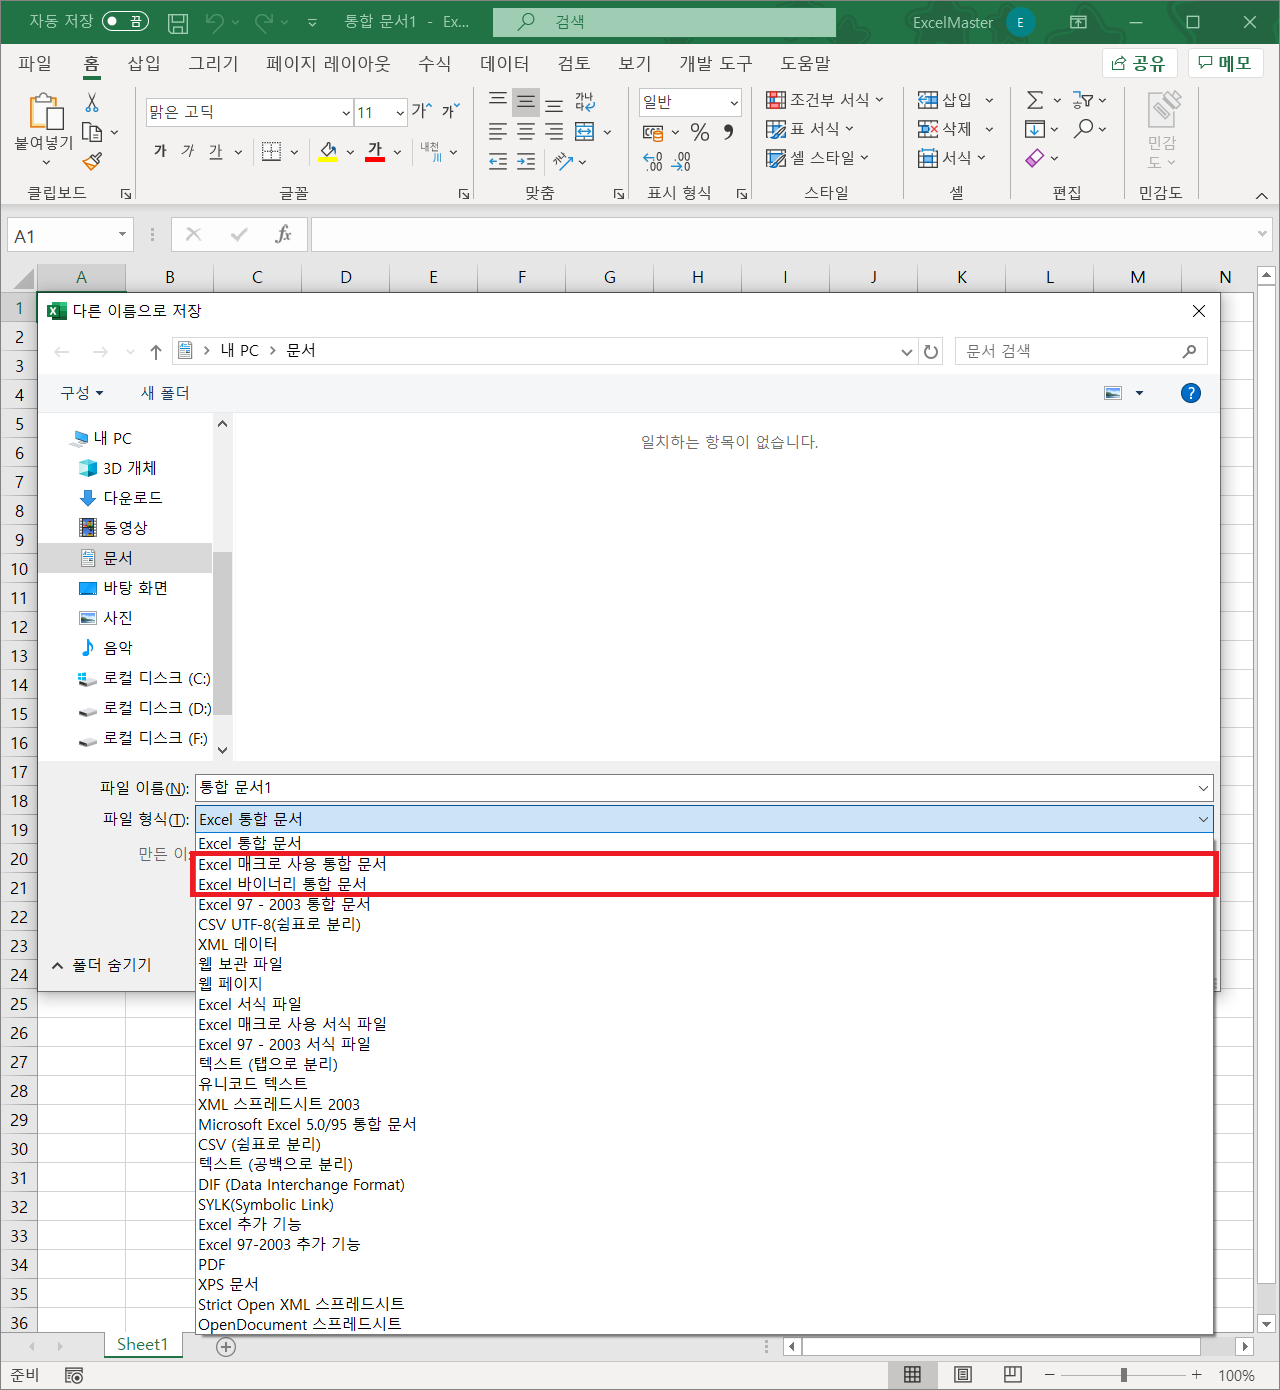This screenshot has height=1390, width=1280.
Task: Click the 메모 comments button
Action: [1225, 63]
